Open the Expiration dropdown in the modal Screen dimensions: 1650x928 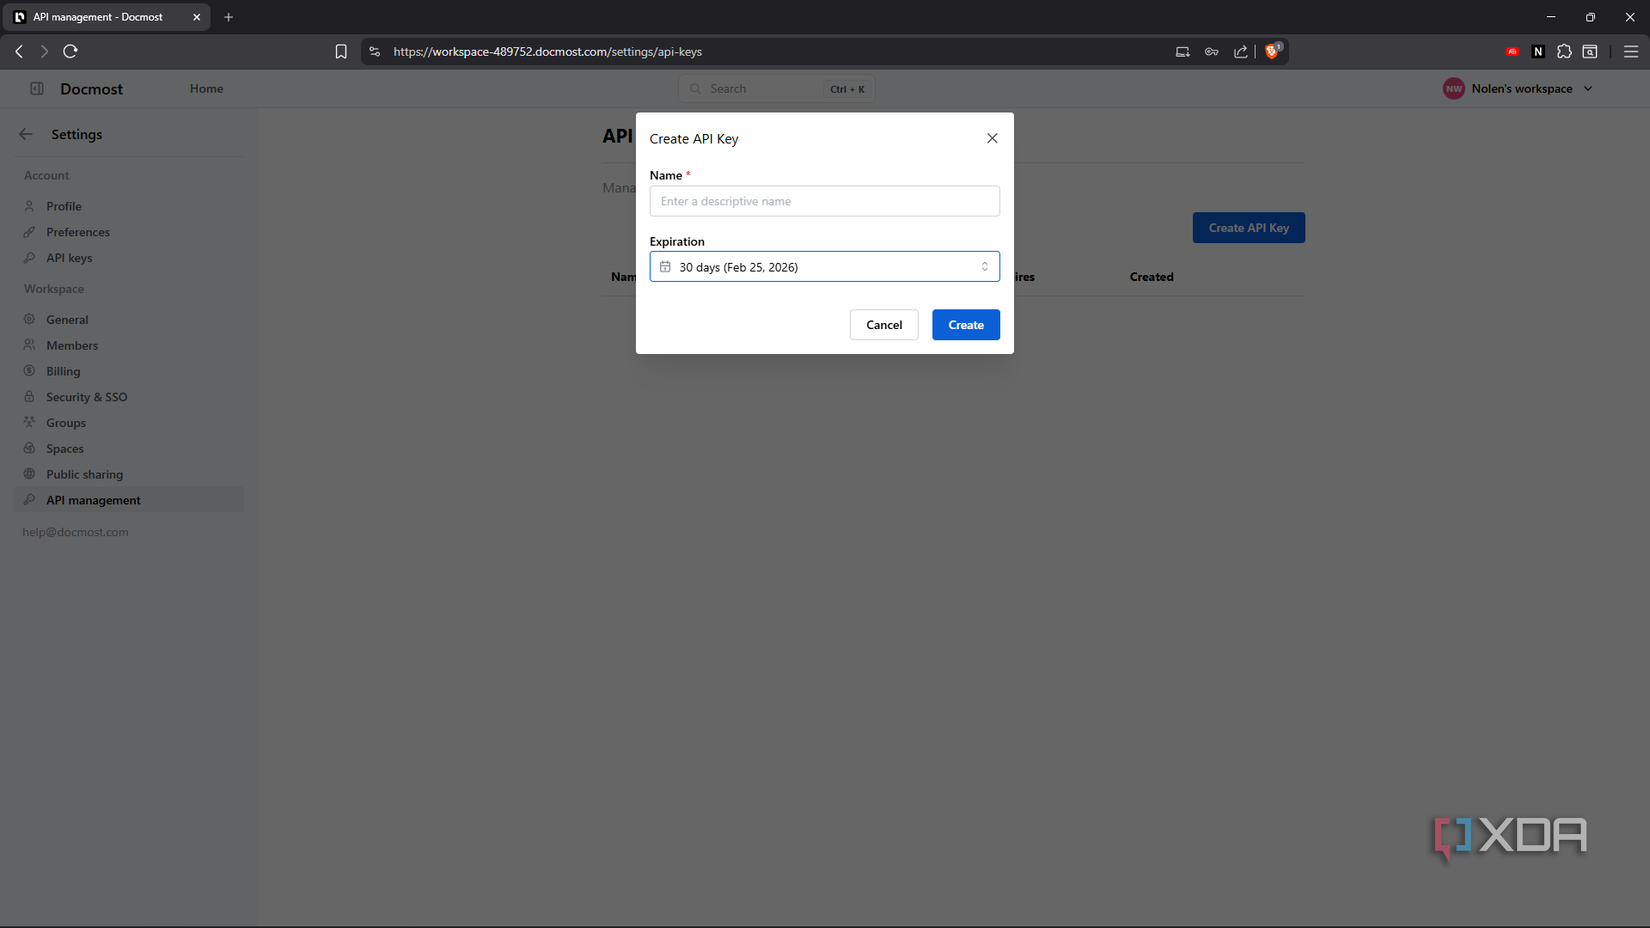(824, 266)
